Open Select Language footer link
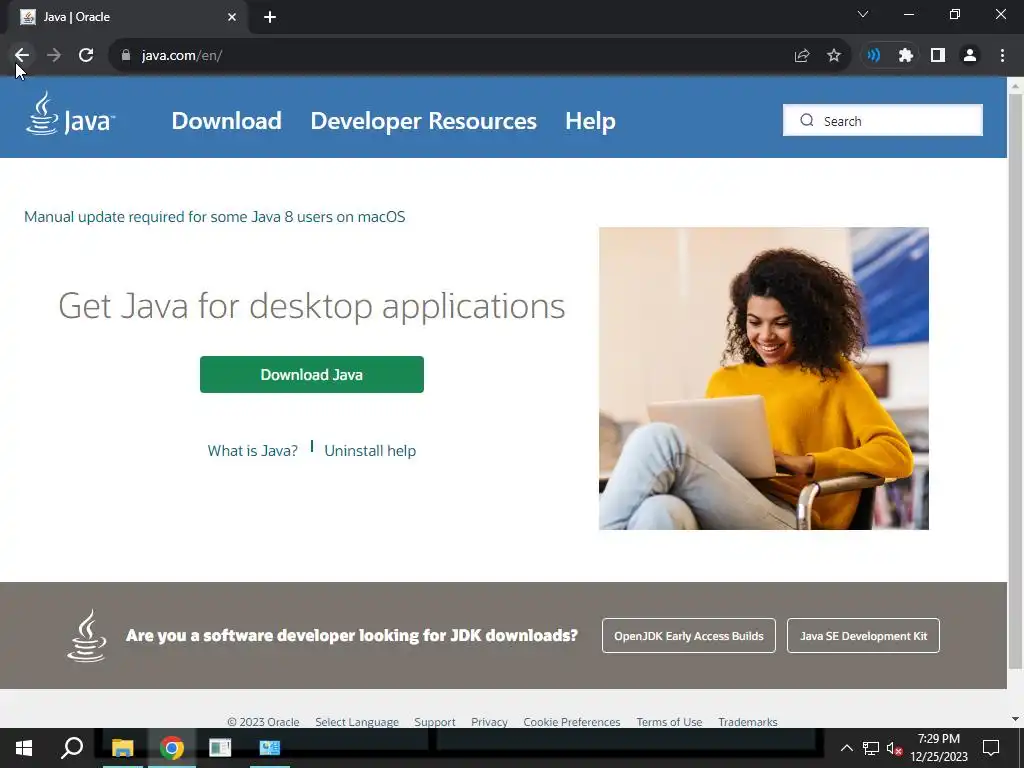1024x768 pixels. pos(357,722)
